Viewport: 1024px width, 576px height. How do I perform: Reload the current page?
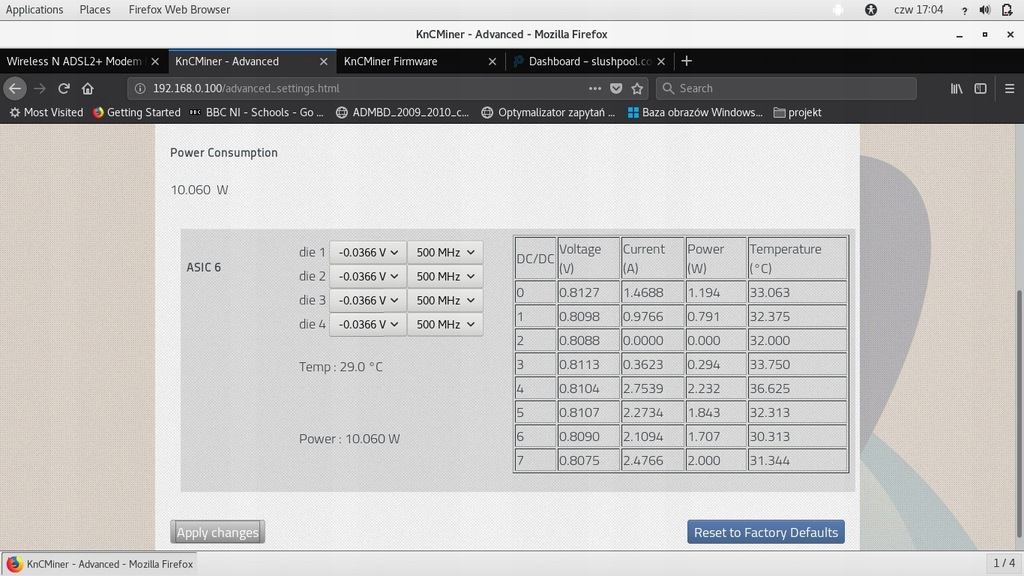[63, 88]
